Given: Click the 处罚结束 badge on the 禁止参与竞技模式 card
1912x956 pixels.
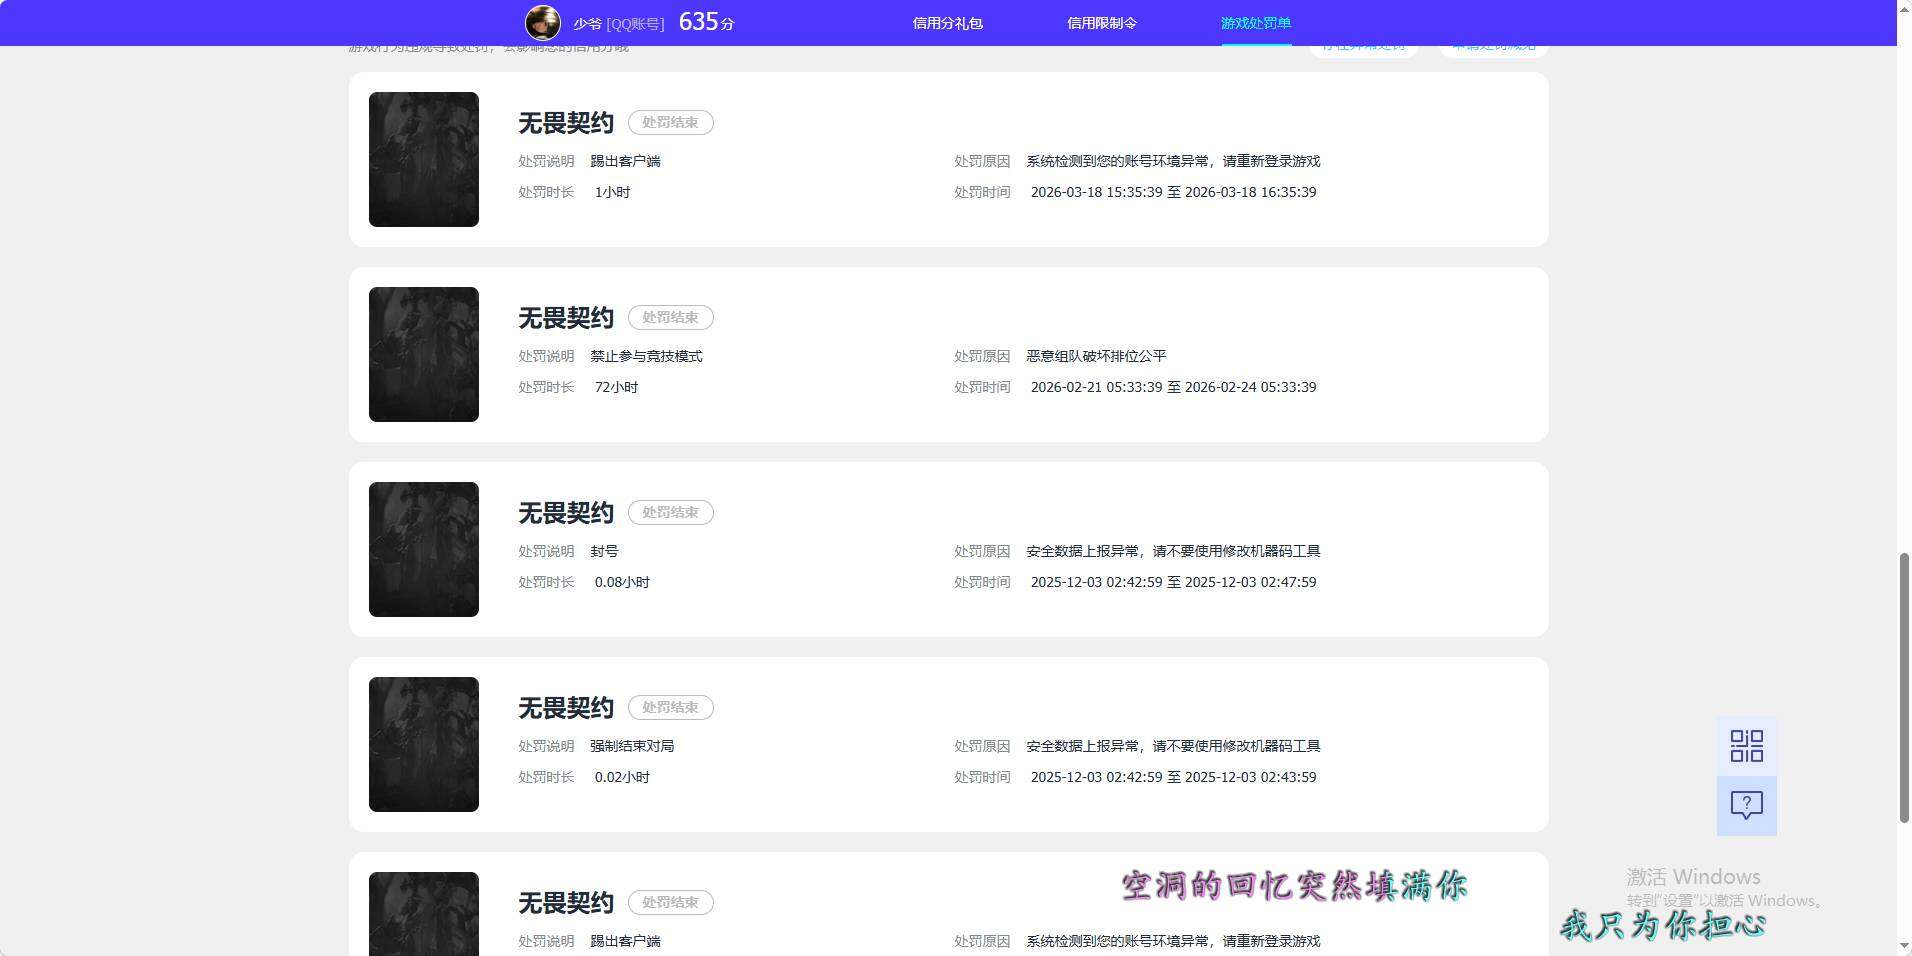Looking at the screenshot, I should tap(670, 317).
